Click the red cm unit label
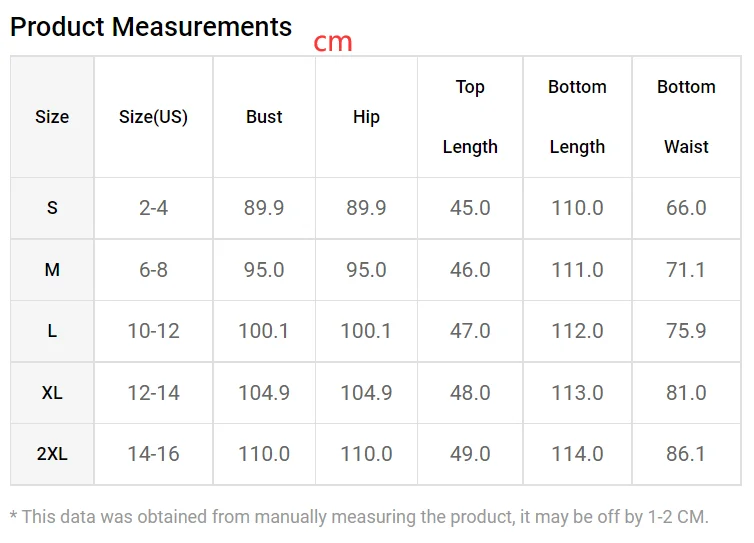 click(x=333, y=42)
